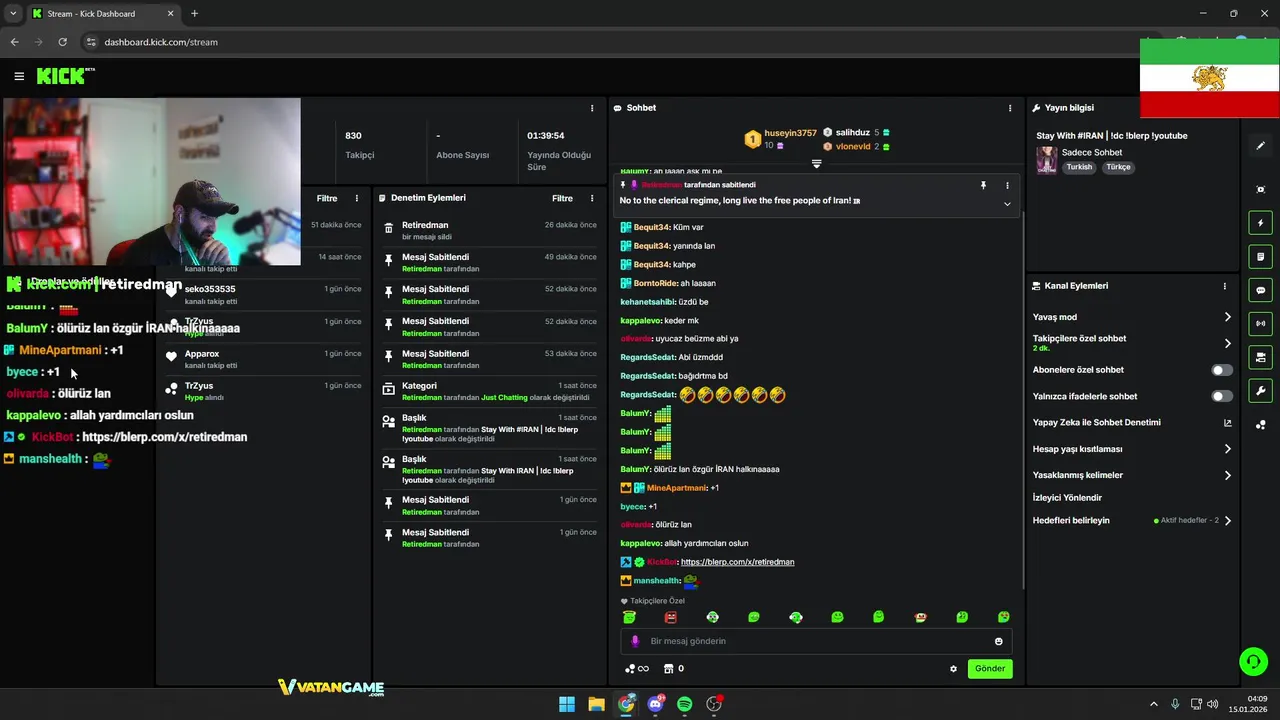Open the stats panel three-dot menu
1280x720 pixels.
click(592, 108)
